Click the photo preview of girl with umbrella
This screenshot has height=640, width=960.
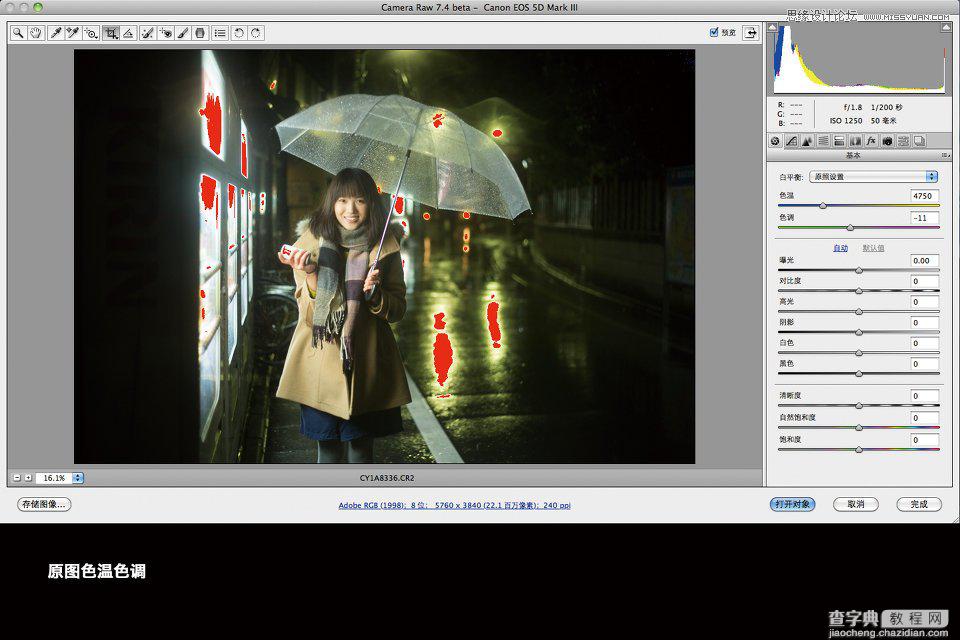pyautogui.click(x=384, y=257)
